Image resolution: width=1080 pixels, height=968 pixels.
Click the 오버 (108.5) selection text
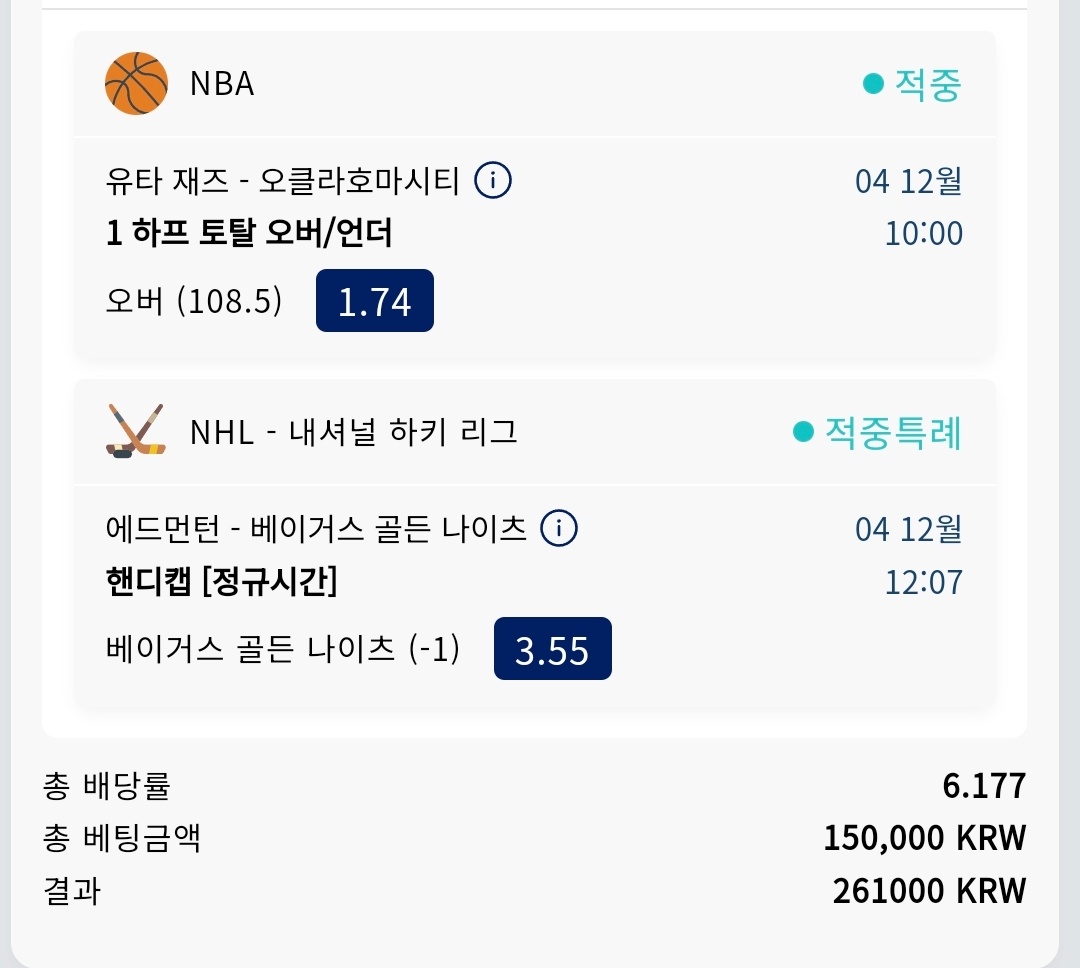point(194,301)
